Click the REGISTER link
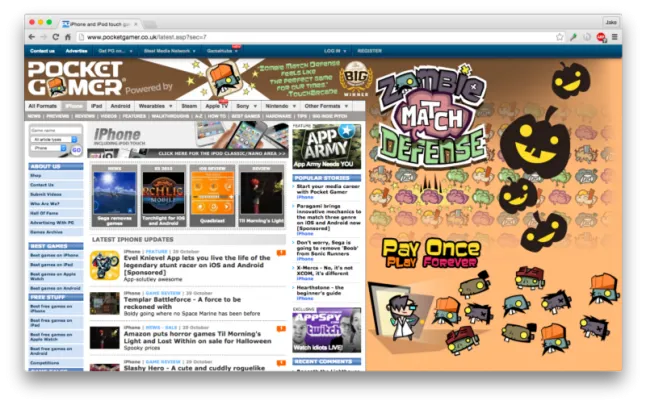The image size is (646, 405). 370,51
